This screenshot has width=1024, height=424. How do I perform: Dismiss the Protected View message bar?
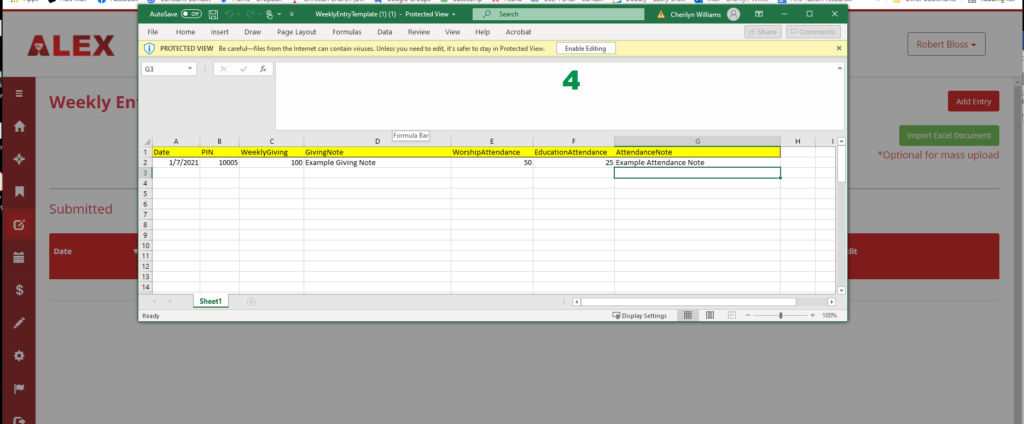pos(839,48)
